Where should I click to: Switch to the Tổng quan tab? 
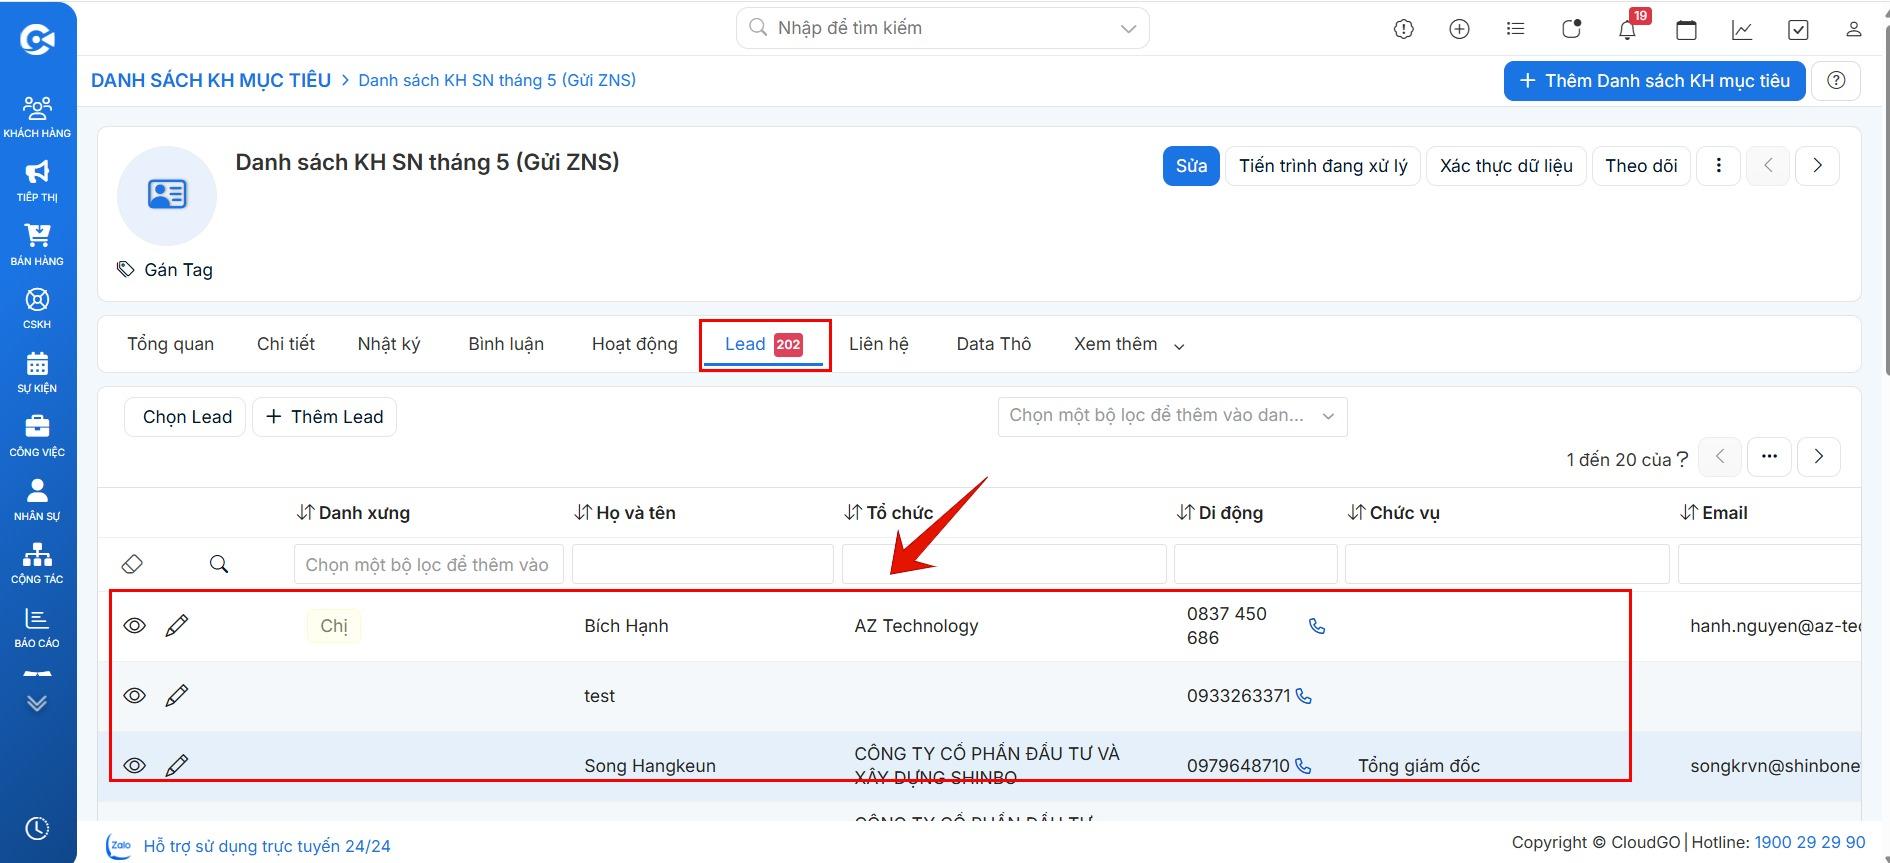[170, 344]
